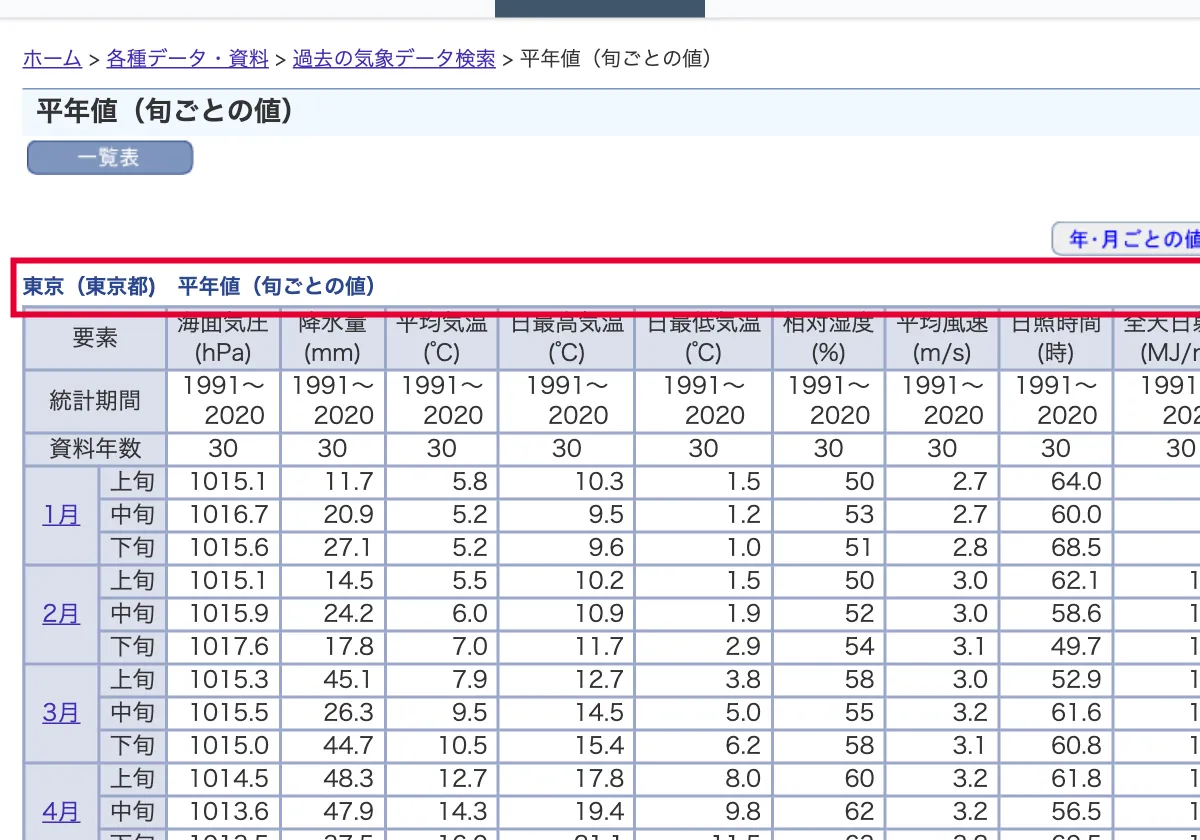
Task: Select the 15.4 max temperature cell
Action: 566,746
